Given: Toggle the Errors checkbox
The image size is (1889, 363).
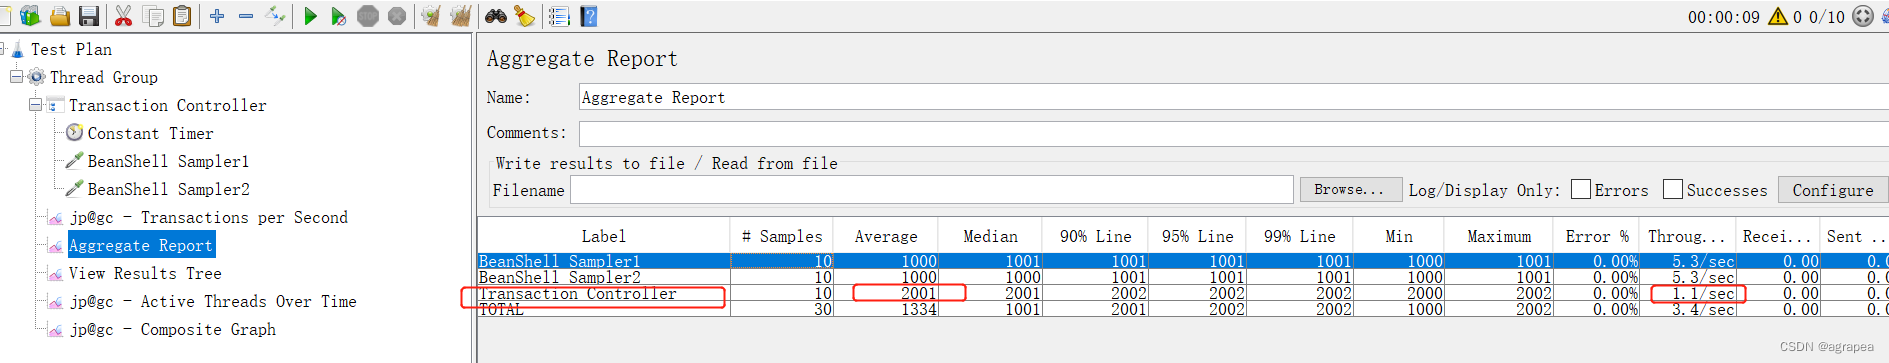Looking at the screenshot, I should [x=1581, y=189].
